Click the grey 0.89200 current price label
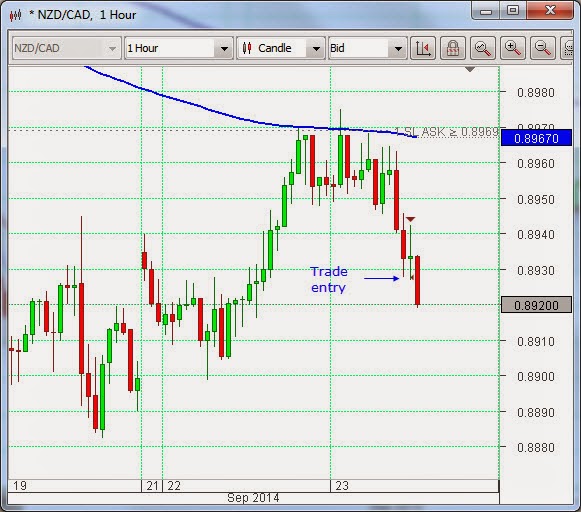This screenshot has width=581, height=512. pos(536,305)
